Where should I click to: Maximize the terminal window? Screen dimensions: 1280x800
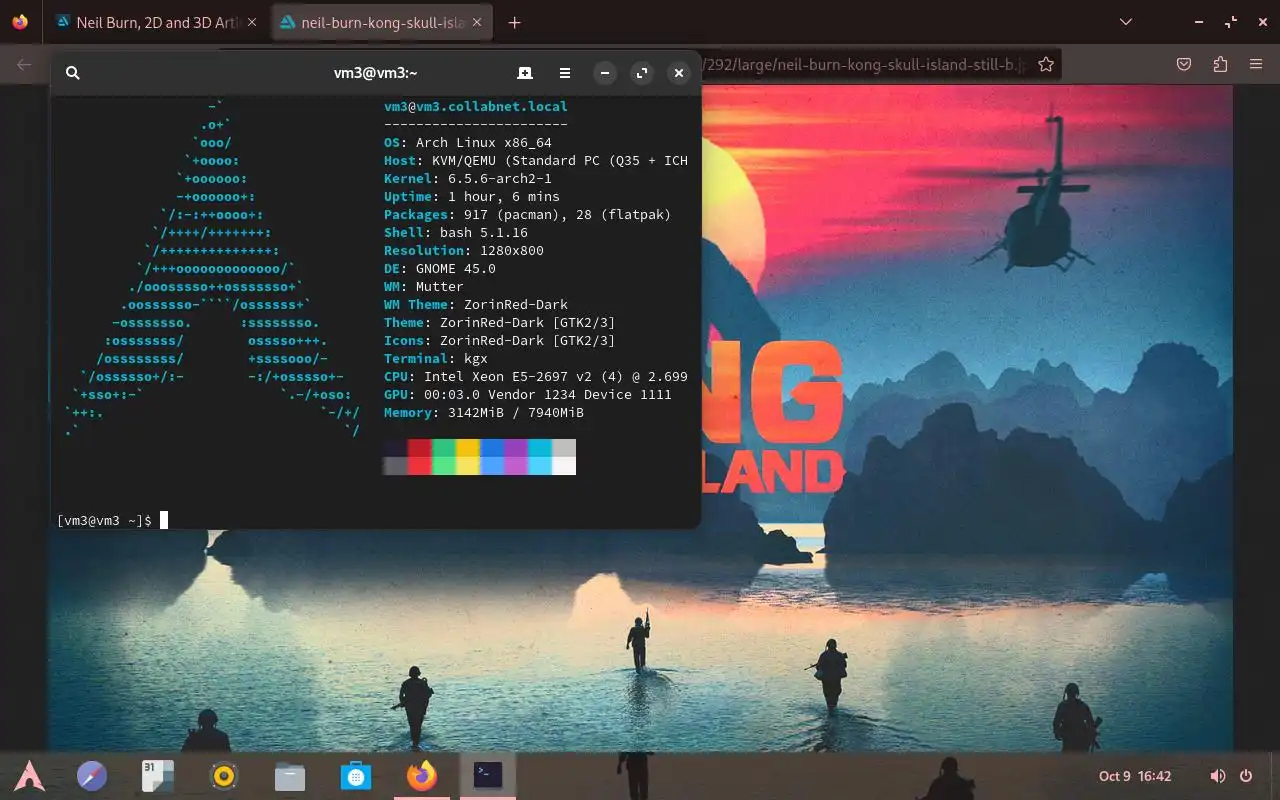pyautogui.click(x=642, y=73)
